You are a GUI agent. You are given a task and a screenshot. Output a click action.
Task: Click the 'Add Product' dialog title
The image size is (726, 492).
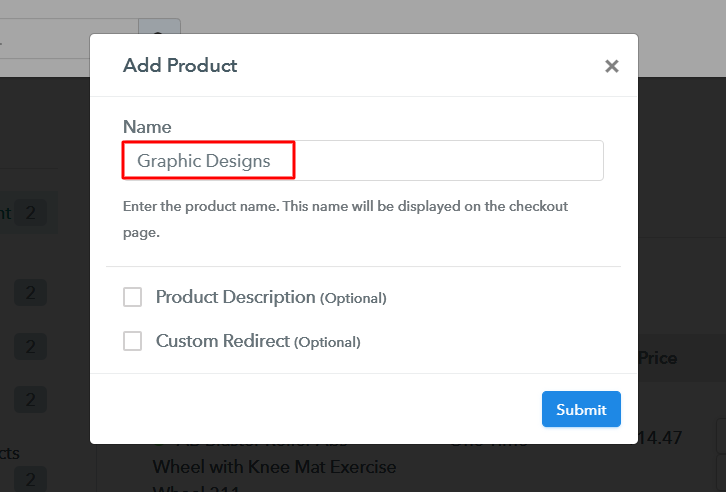(x=180, y=65)
